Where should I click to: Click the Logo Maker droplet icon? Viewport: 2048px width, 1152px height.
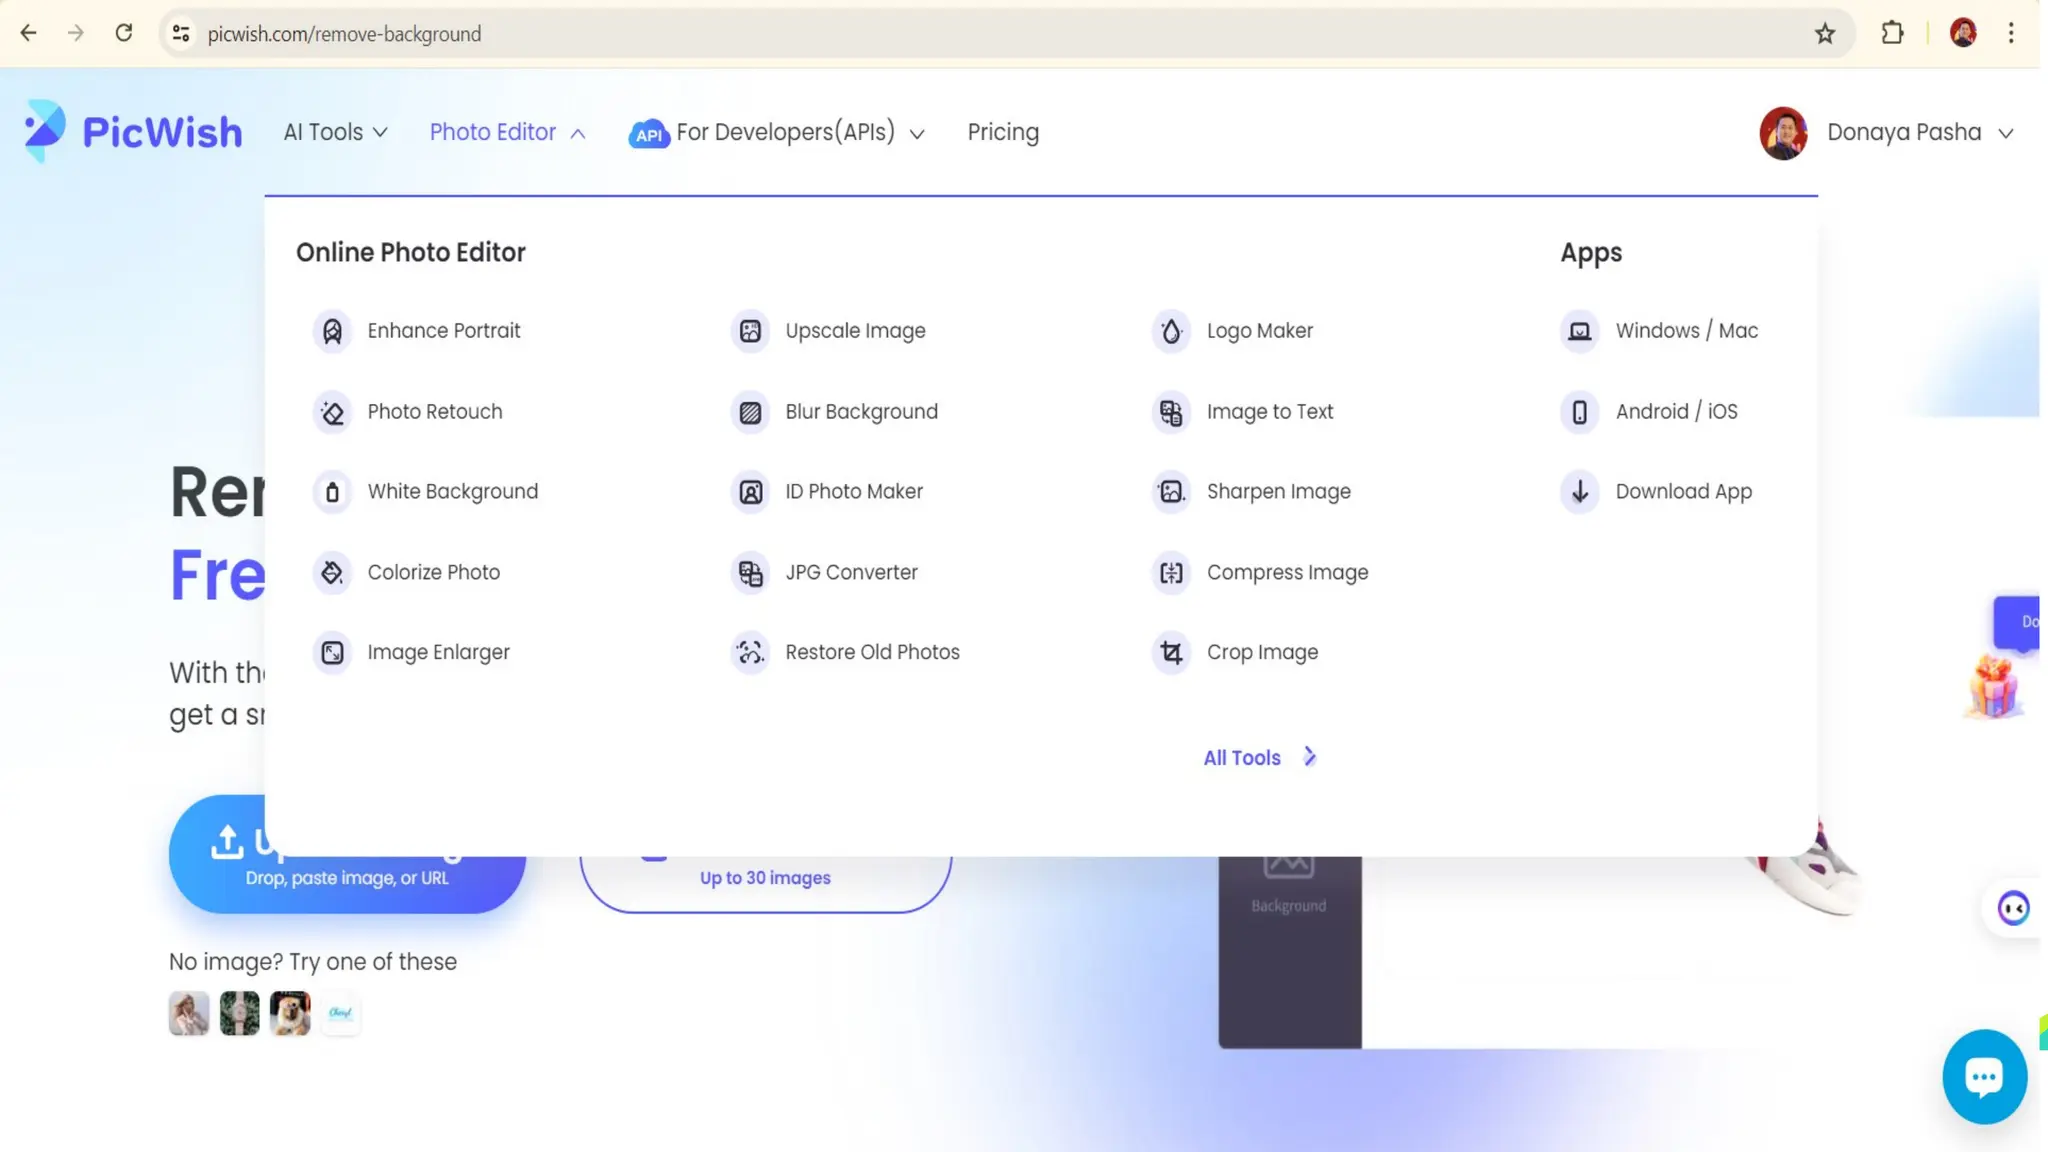coord(1171,331)
